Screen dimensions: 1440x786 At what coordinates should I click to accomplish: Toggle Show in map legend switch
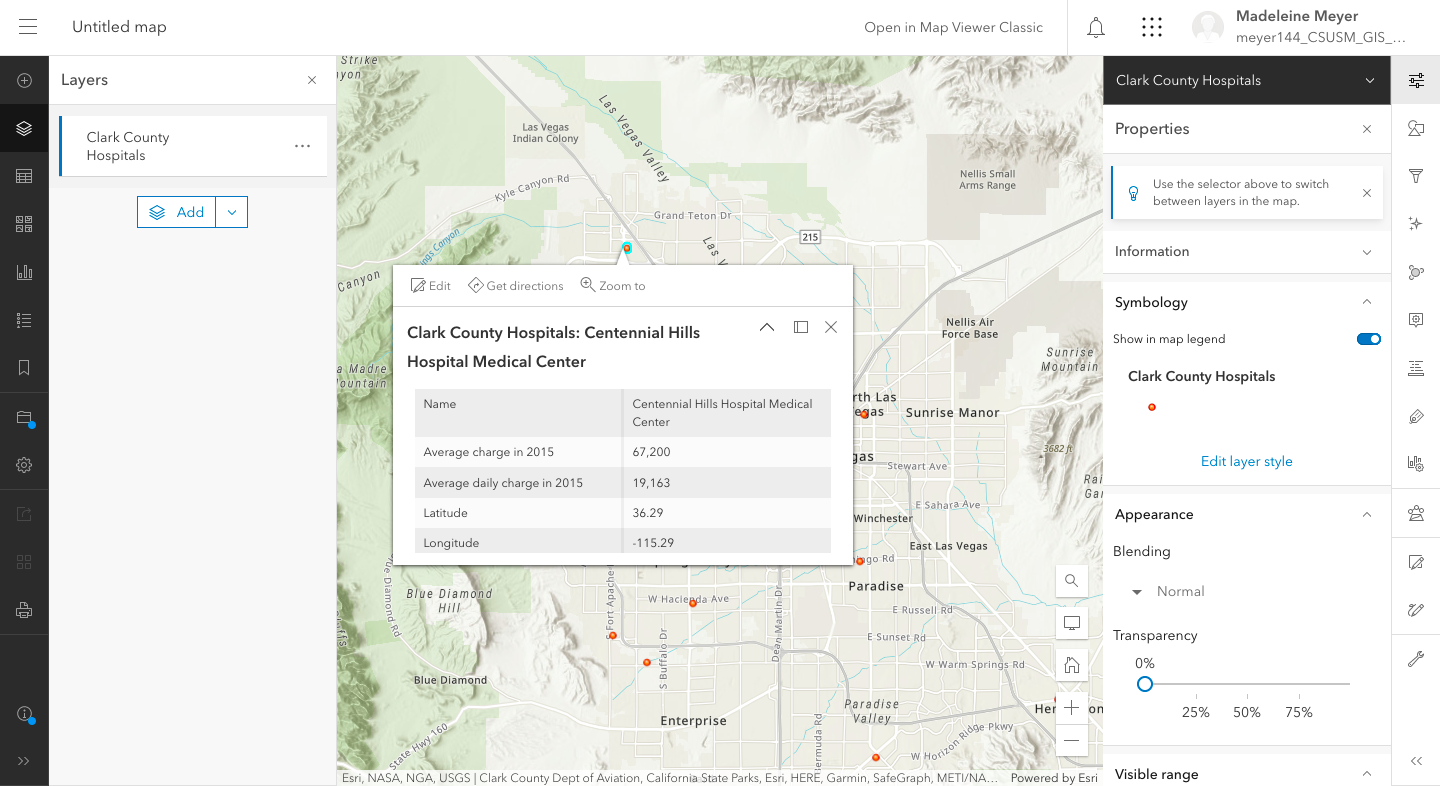point(1368,339)
